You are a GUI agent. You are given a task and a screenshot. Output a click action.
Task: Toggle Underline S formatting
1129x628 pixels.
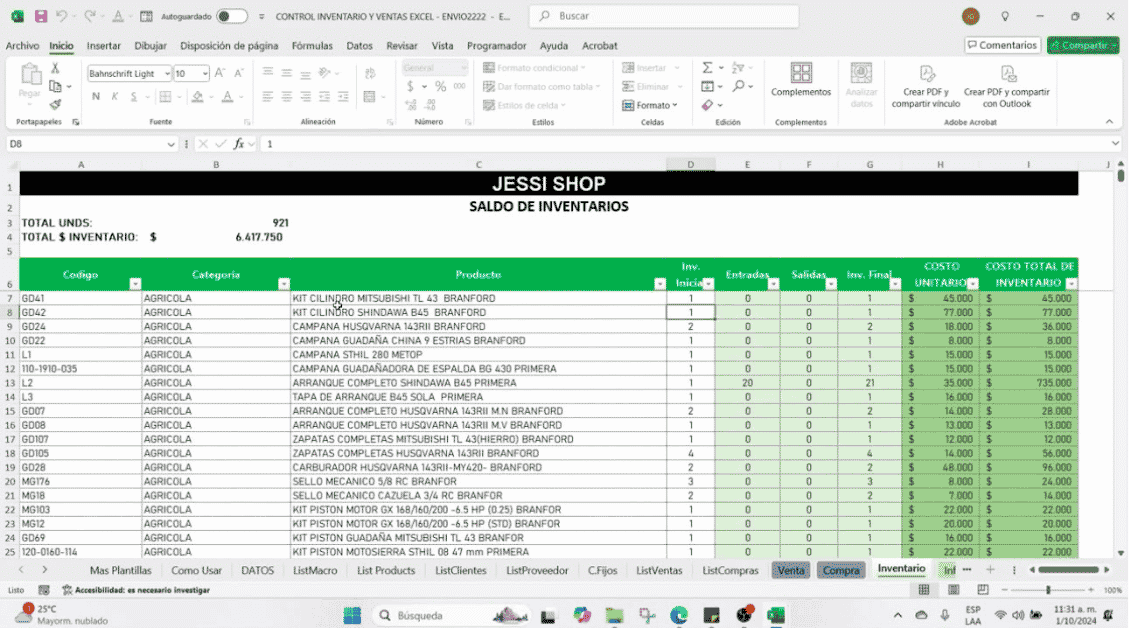click(x=133, y=97)
